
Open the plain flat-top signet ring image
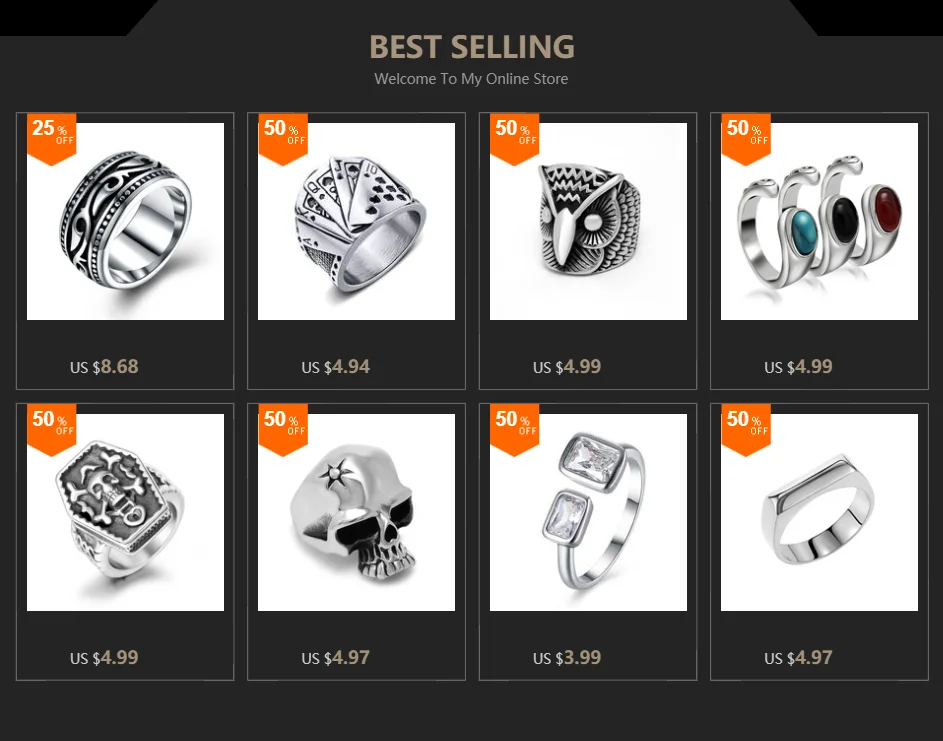point(819,512)
